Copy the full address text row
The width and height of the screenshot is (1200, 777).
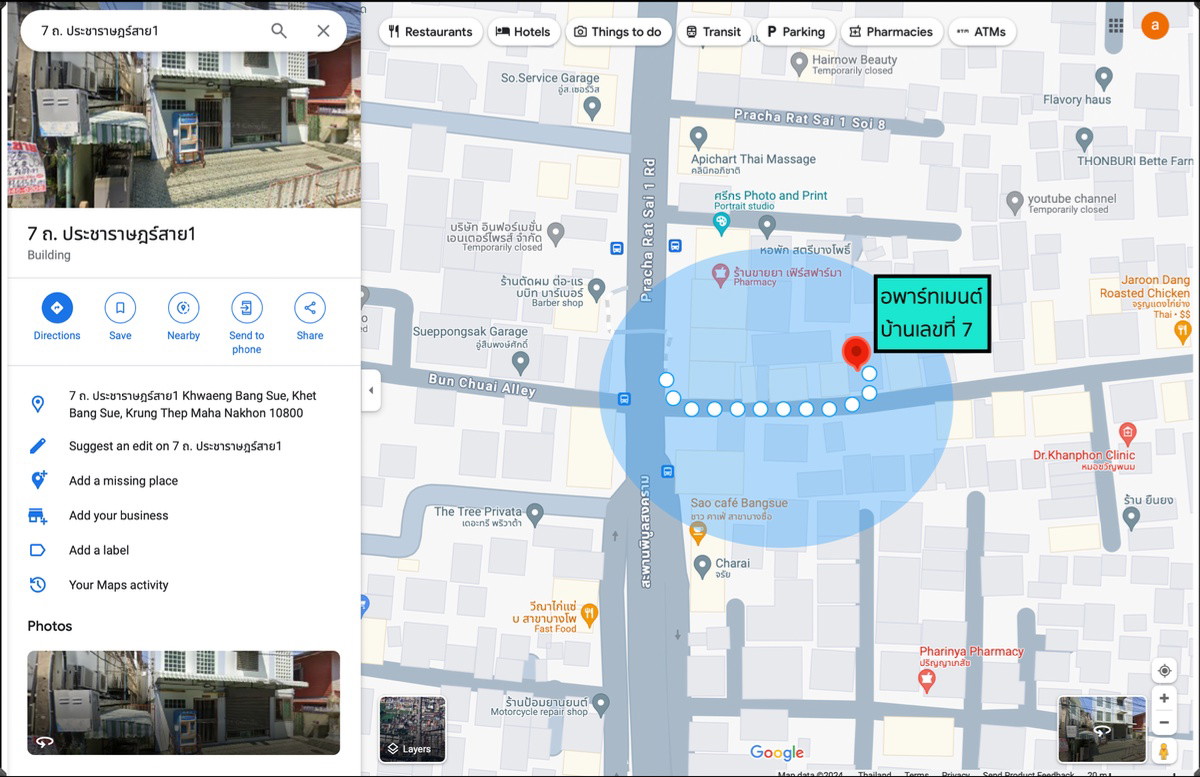click(184, 404)
